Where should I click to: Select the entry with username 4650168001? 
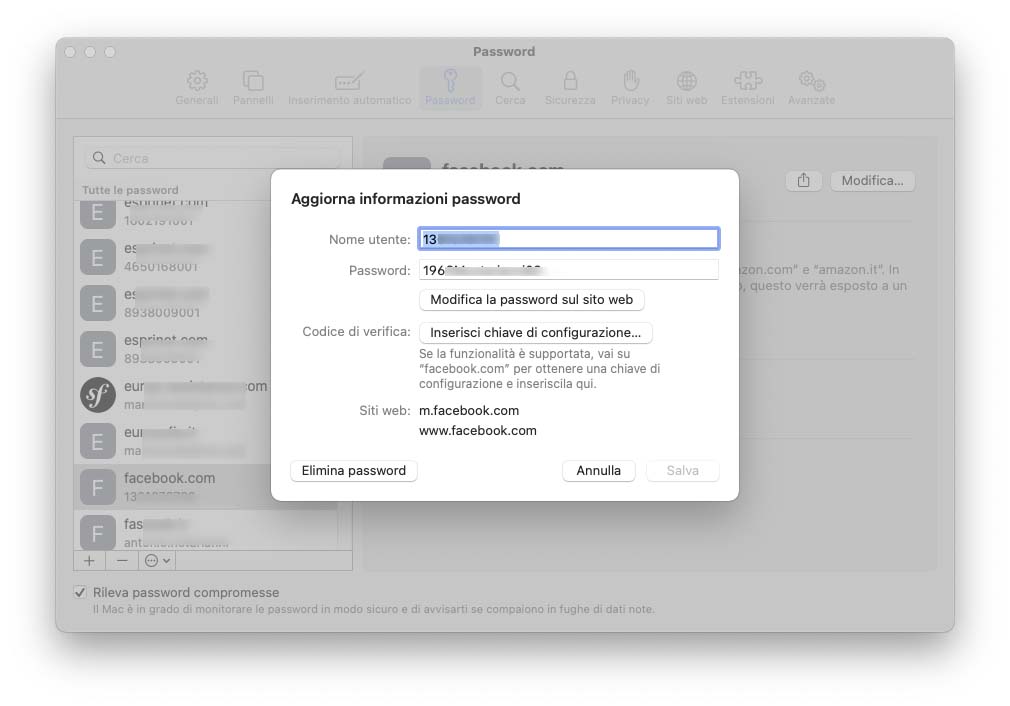pyautogui.click(x=206, y=257)
